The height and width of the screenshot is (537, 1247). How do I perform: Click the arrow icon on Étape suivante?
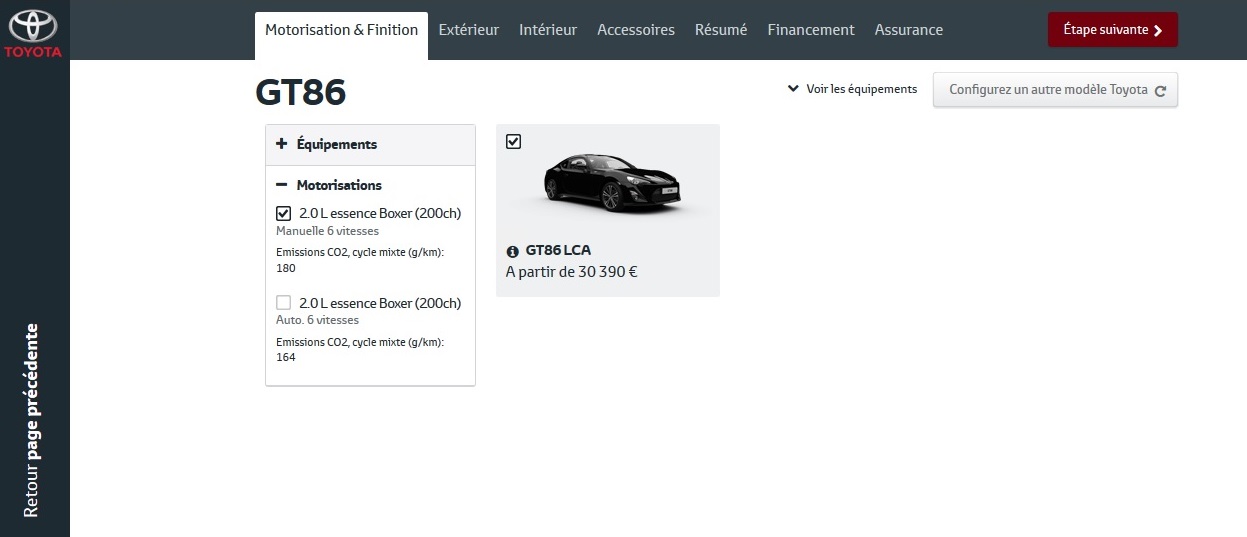[1158, 30]
